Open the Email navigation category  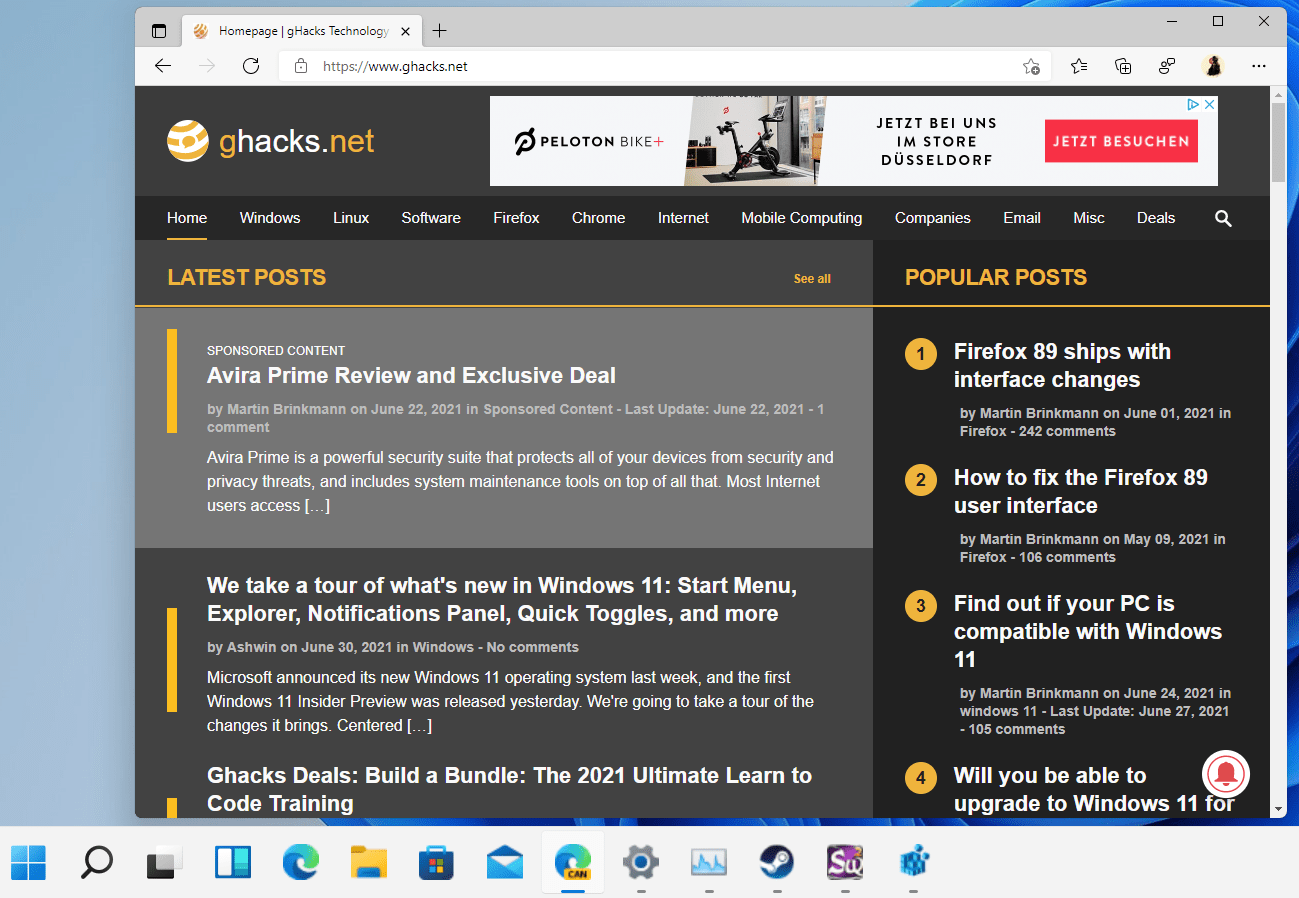[1022, 218]
